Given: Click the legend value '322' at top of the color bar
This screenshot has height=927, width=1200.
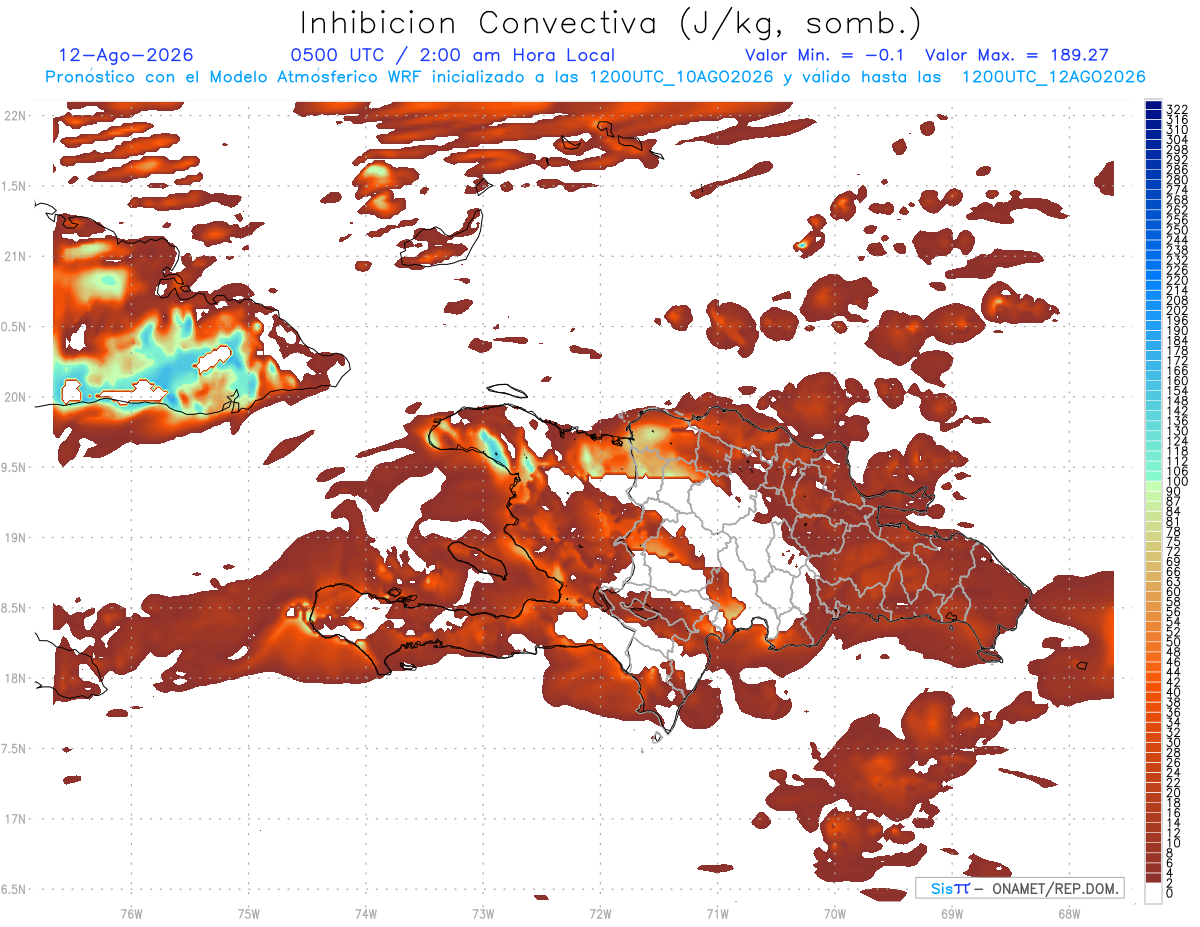Looking at the screenshot, I should pos(1176,109).
